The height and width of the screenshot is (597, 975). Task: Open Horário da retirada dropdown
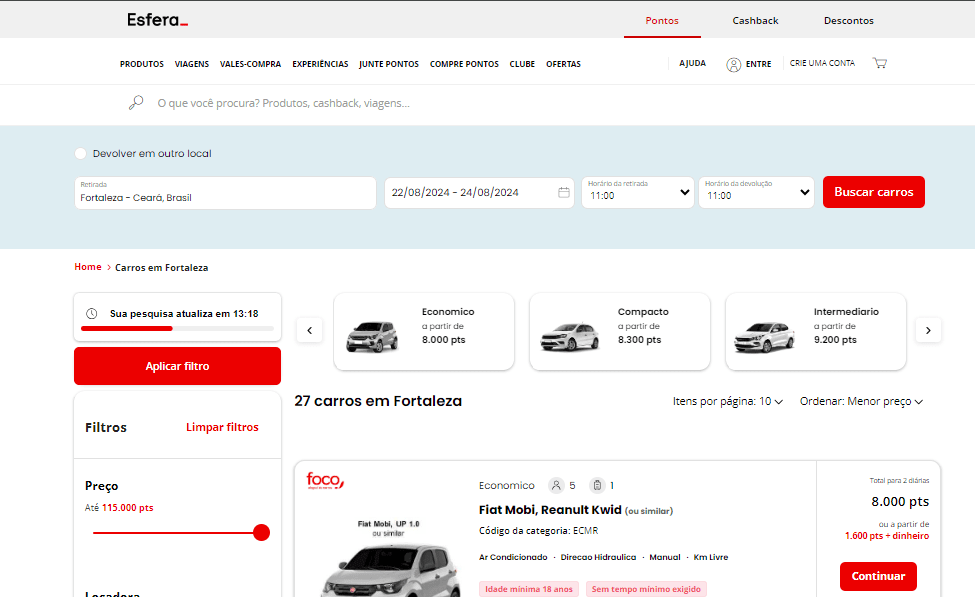(x=638, y=193)
